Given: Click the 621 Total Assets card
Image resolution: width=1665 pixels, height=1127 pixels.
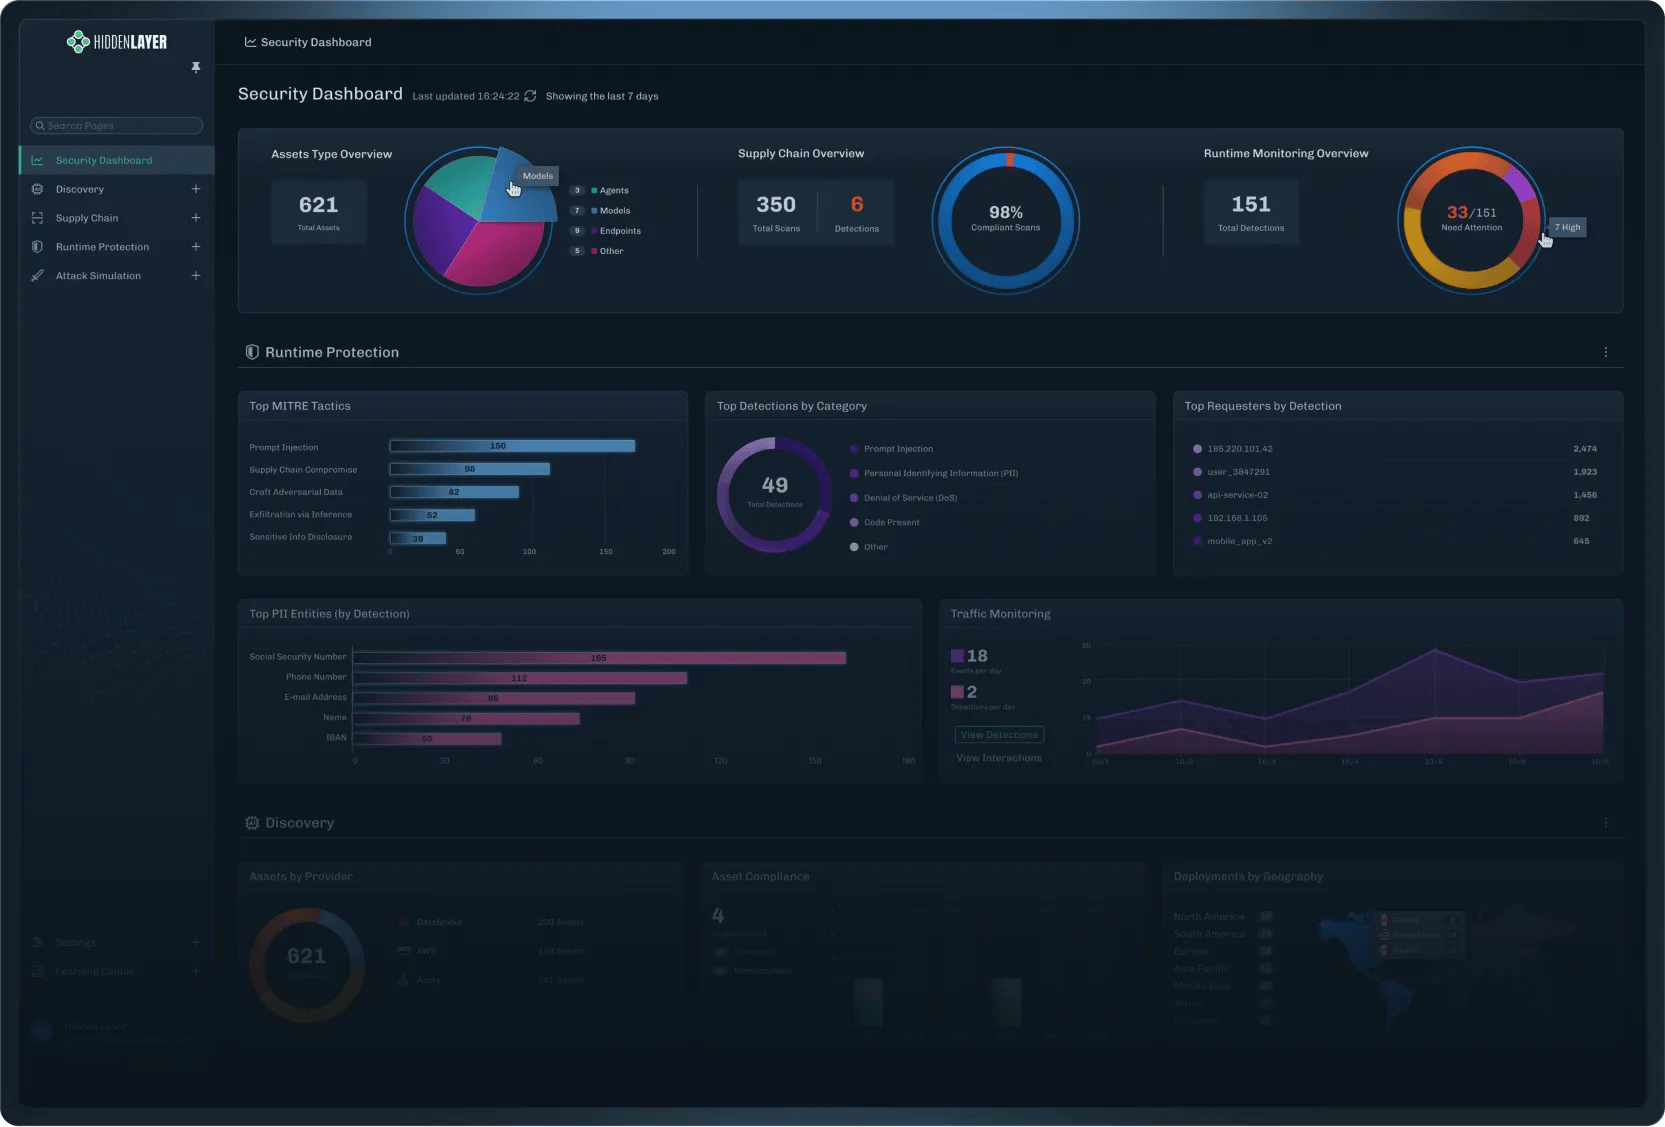Looking at the screenshot, I should (x=319, y=212).
